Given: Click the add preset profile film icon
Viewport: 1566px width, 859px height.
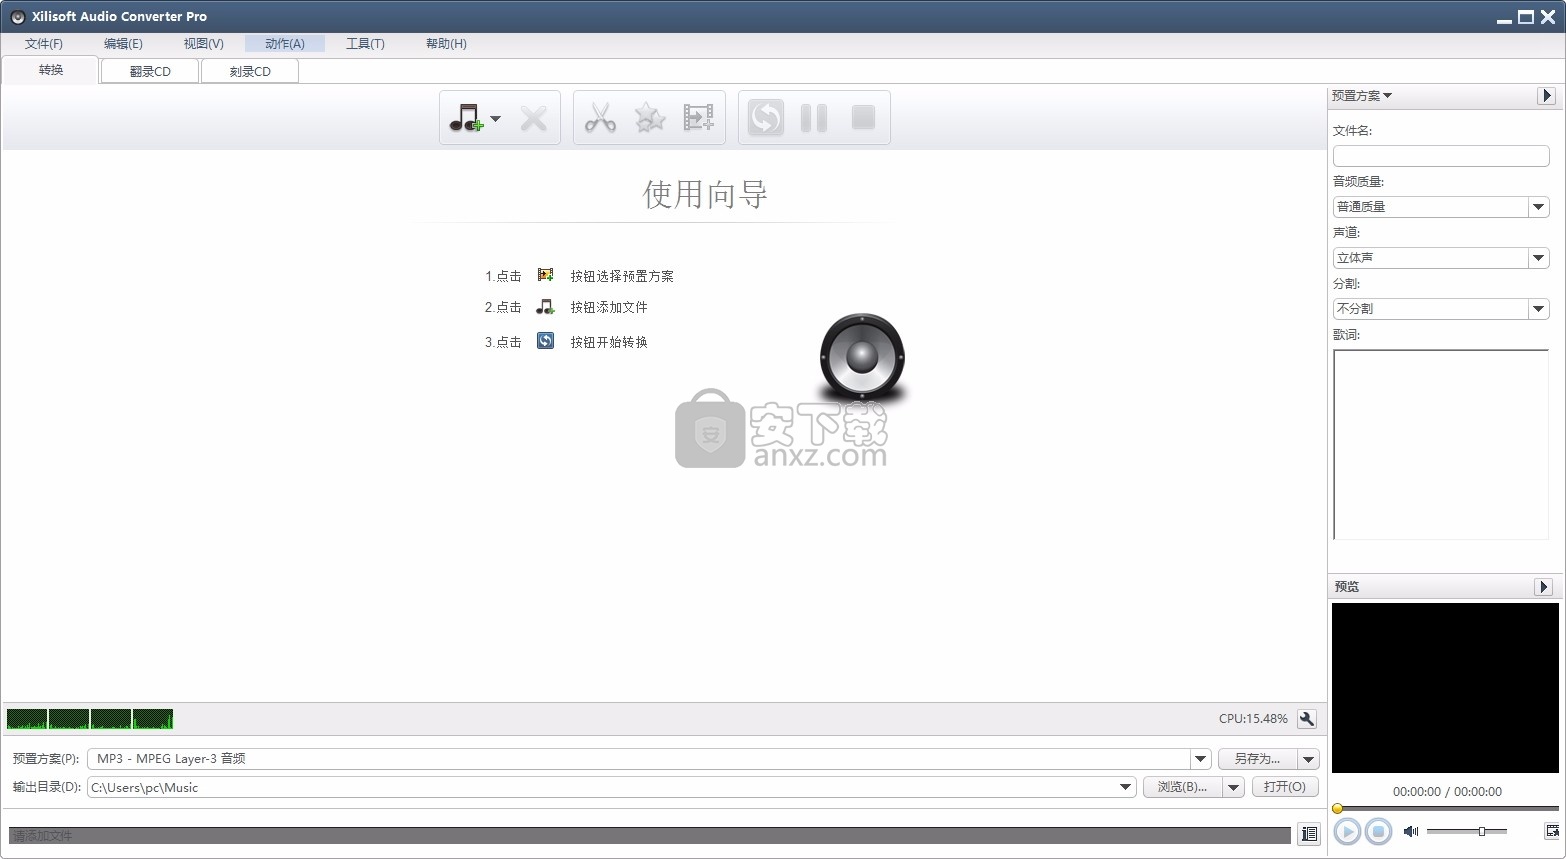Looking at the screenshot, I should 698,118.
